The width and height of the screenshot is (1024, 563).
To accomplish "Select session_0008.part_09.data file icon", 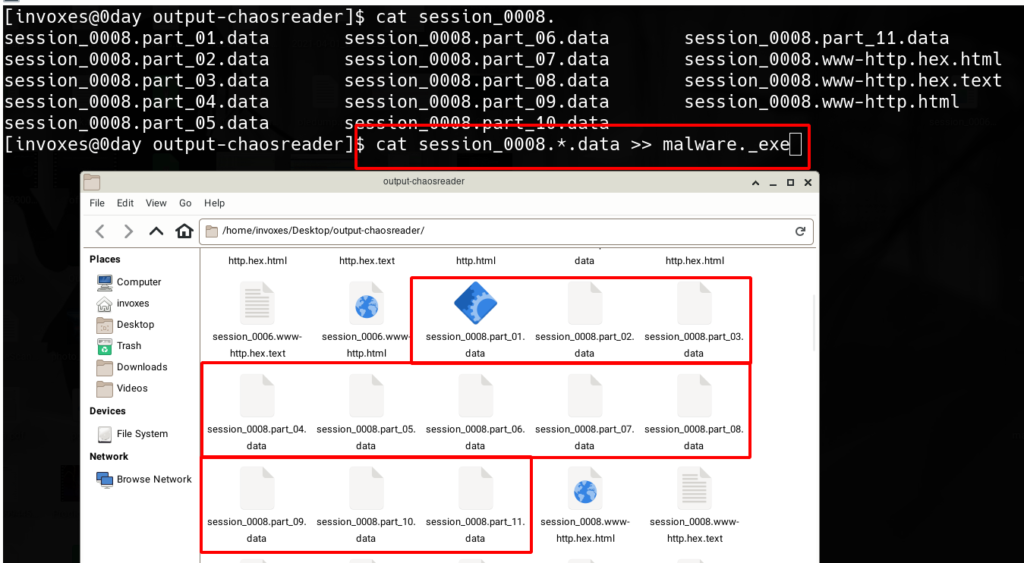I will tap(257, 489).
